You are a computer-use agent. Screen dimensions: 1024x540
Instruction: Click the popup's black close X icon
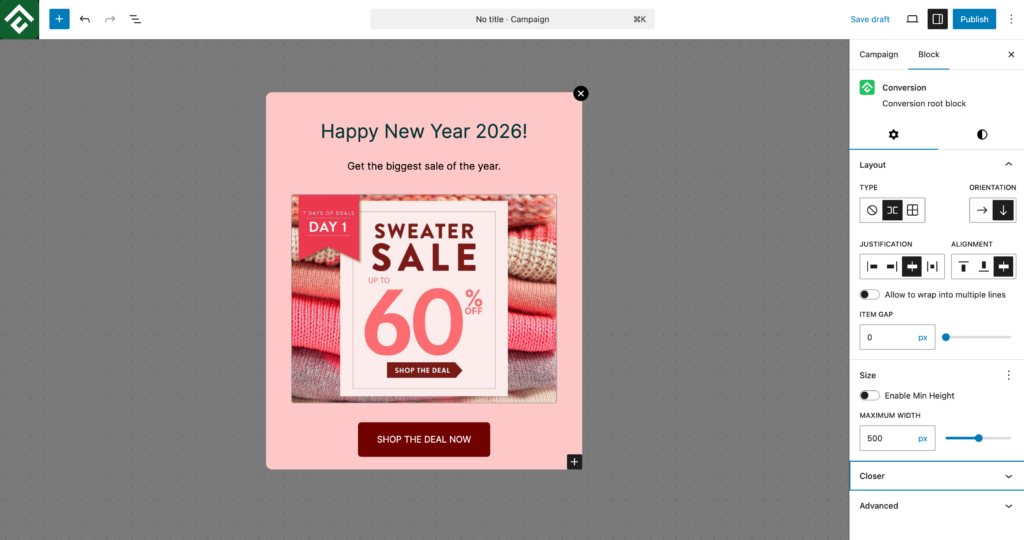(x=581, y=93)
